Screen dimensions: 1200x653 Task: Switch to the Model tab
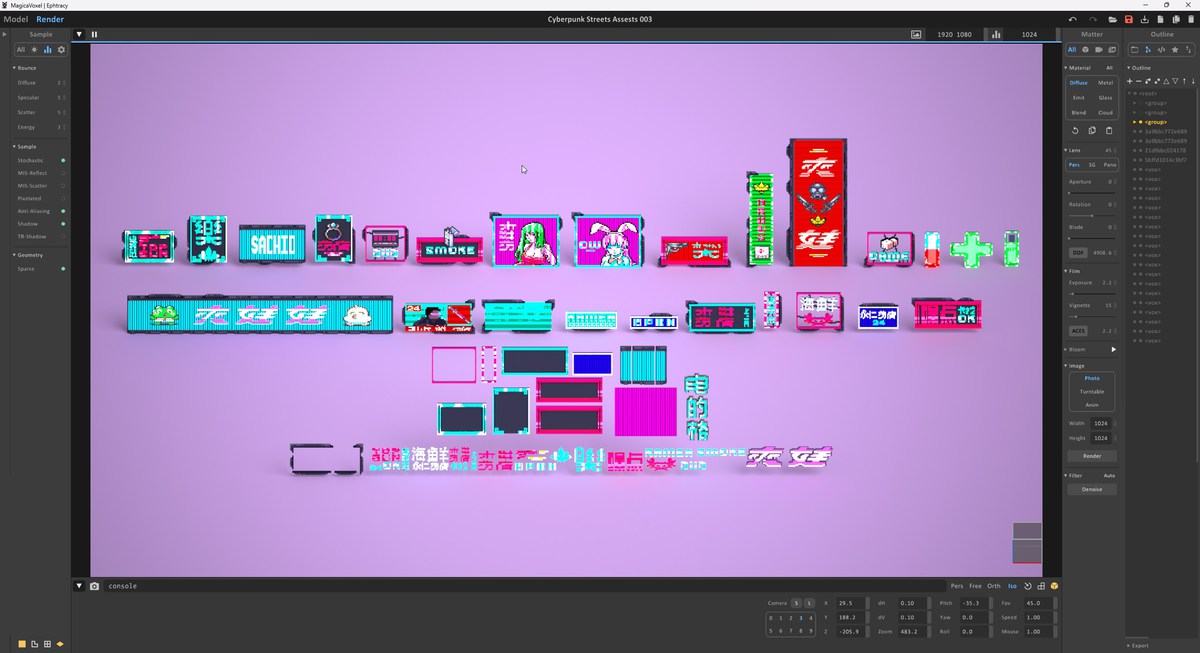pyautogui.click(x=16, y=19)
